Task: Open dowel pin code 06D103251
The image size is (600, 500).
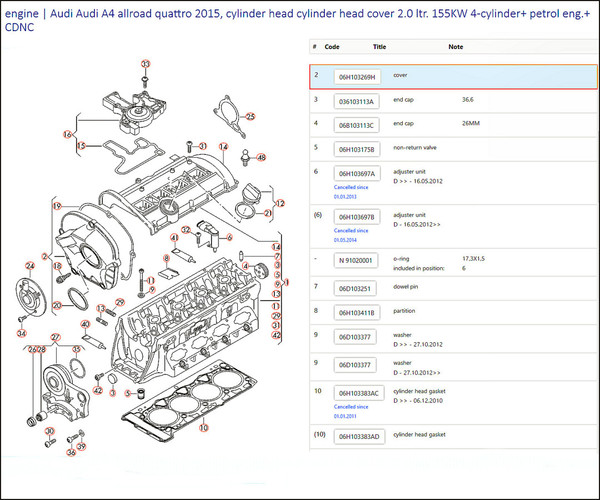Action: (x=357, y=288)
